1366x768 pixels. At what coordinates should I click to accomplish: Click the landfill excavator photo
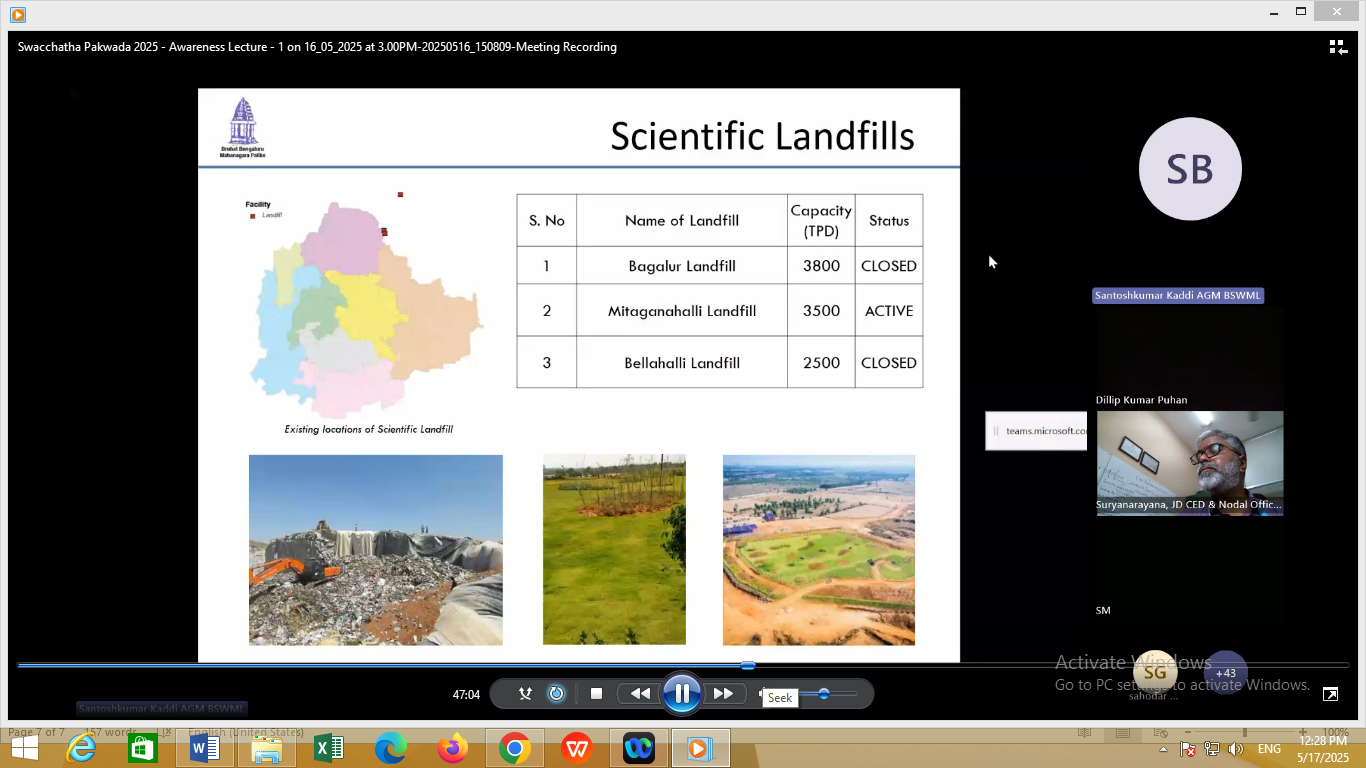click(376, 550)
